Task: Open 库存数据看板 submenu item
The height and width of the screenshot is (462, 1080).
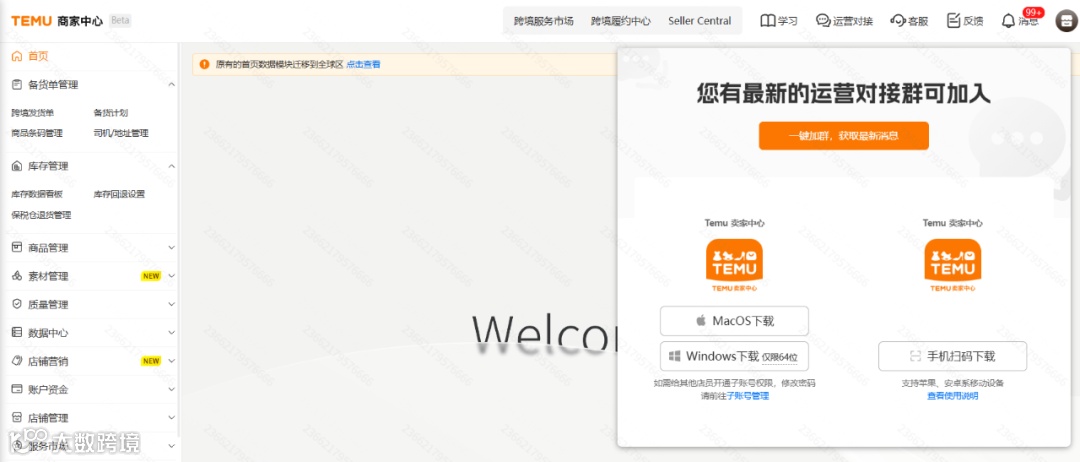Action: 37,194
